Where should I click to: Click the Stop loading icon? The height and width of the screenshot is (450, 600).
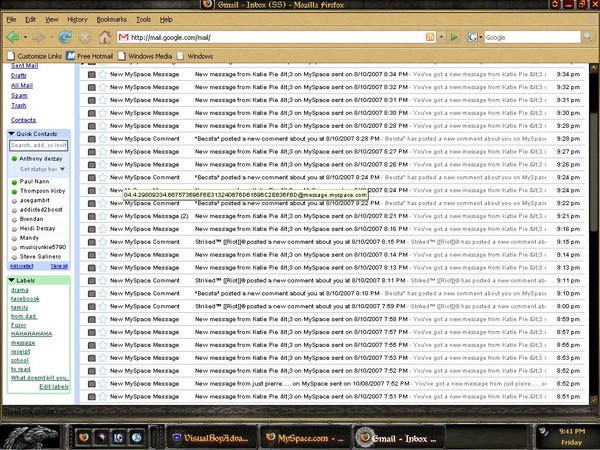85,37
